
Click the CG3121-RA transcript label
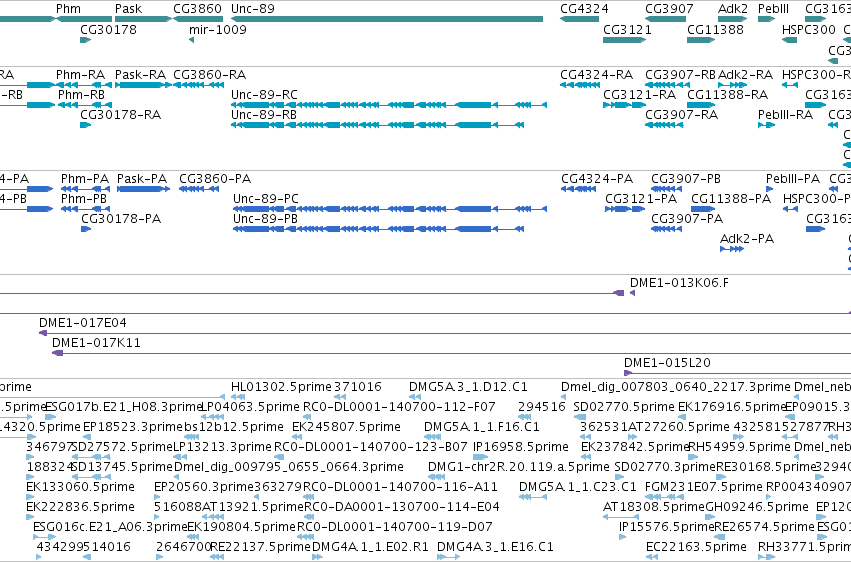(639, 94)
